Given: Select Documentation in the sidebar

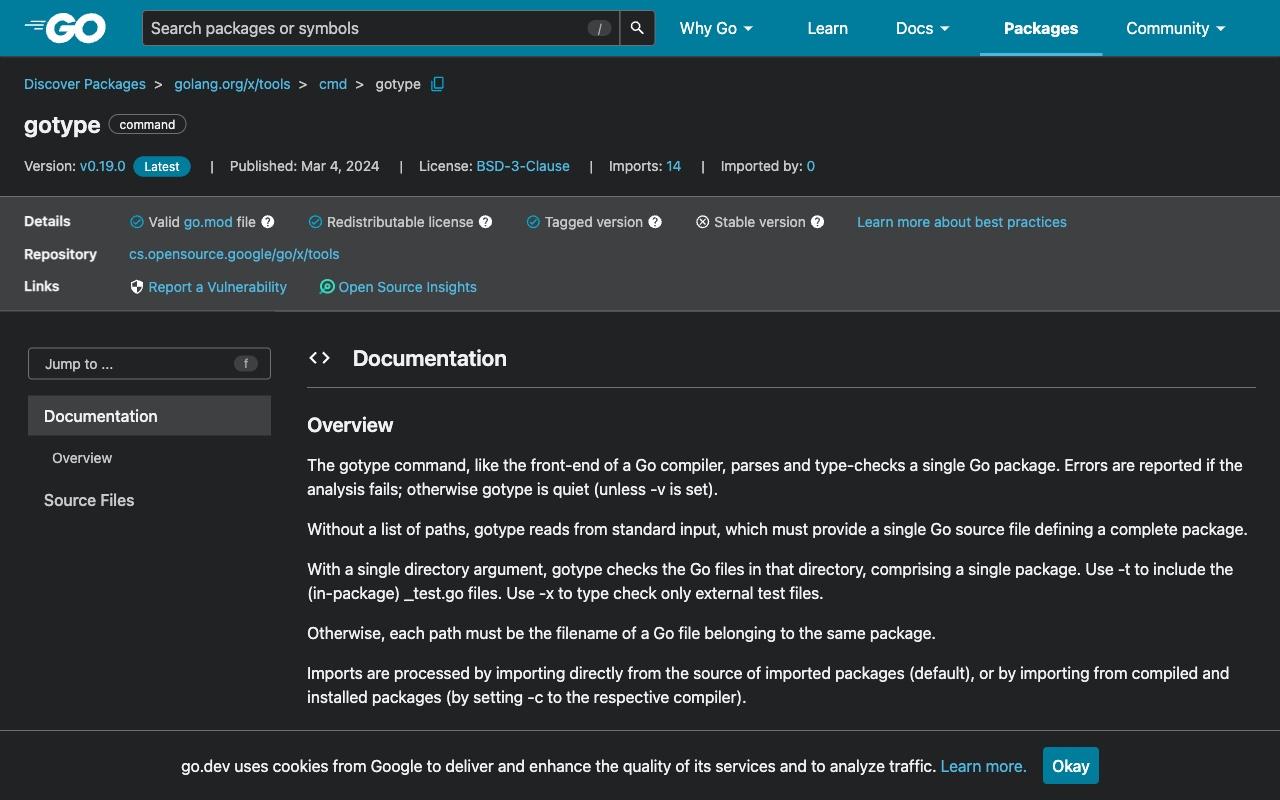Looking at the screenshot, I should 149,416.
